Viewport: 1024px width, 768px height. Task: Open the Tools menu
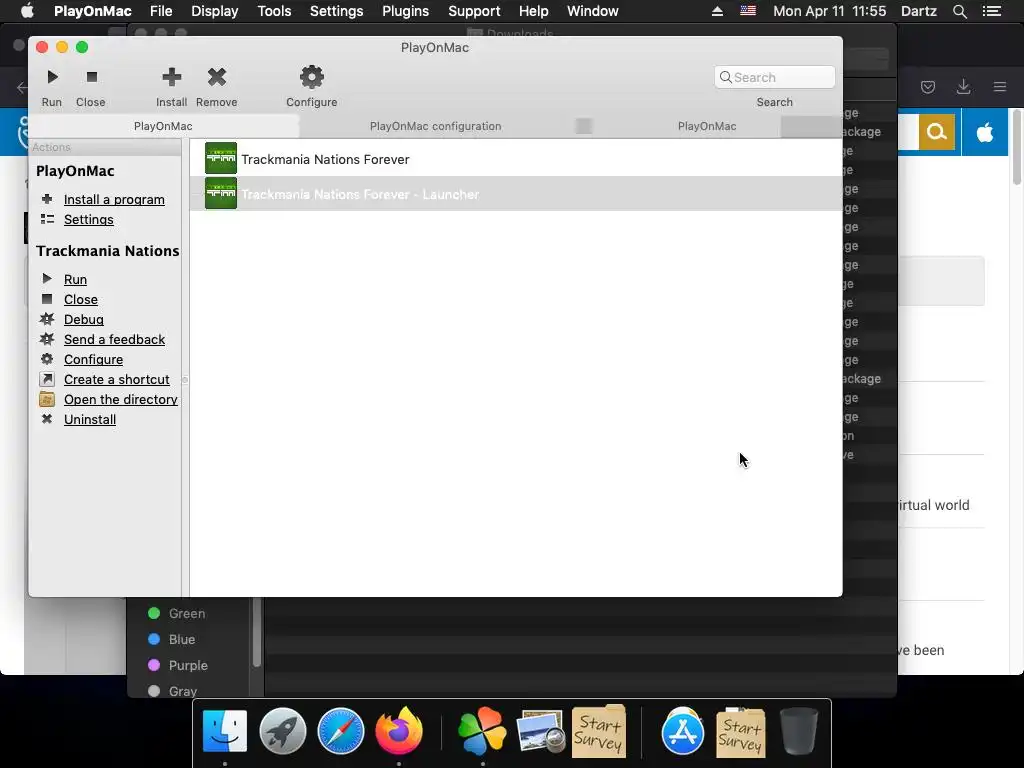274,11
